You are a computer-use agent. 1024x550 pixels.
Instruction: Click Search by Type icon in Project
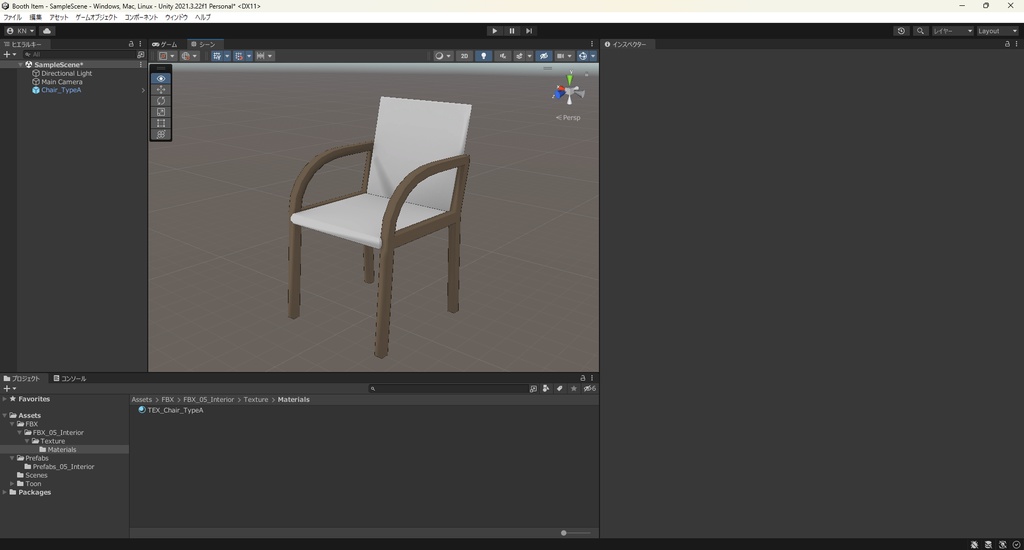click(x=546, y=389)
